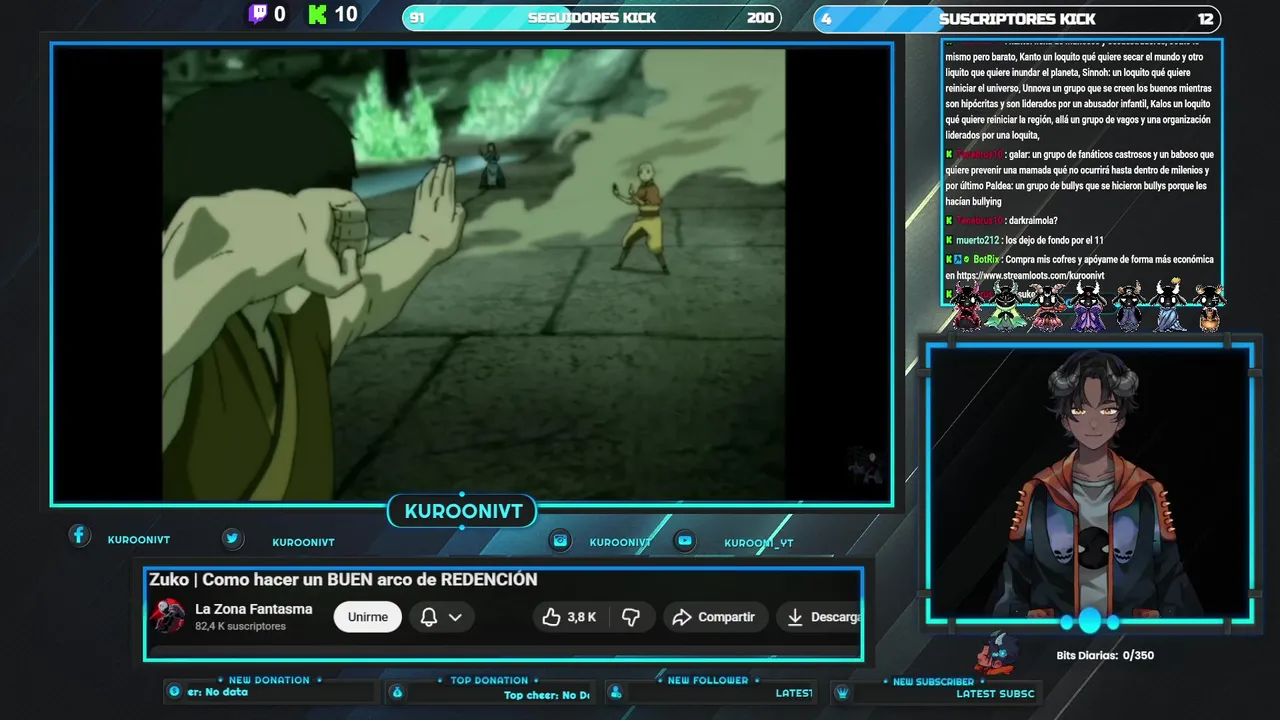This screenshot has width=1280, height=720.
Task: Click the subscriber goal number 12
Action: [x=1205, y=19]
